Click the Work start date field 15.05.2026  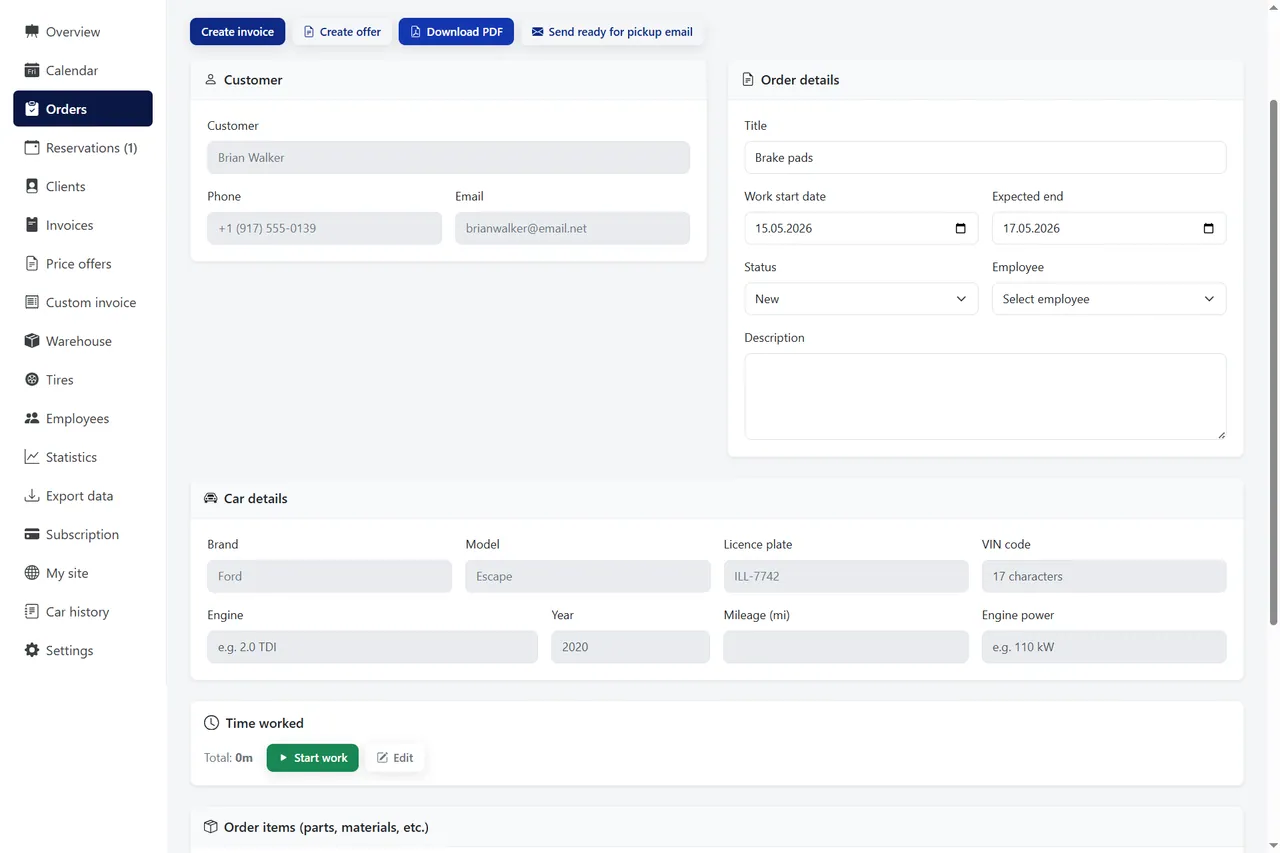click(x=861, y=228)
